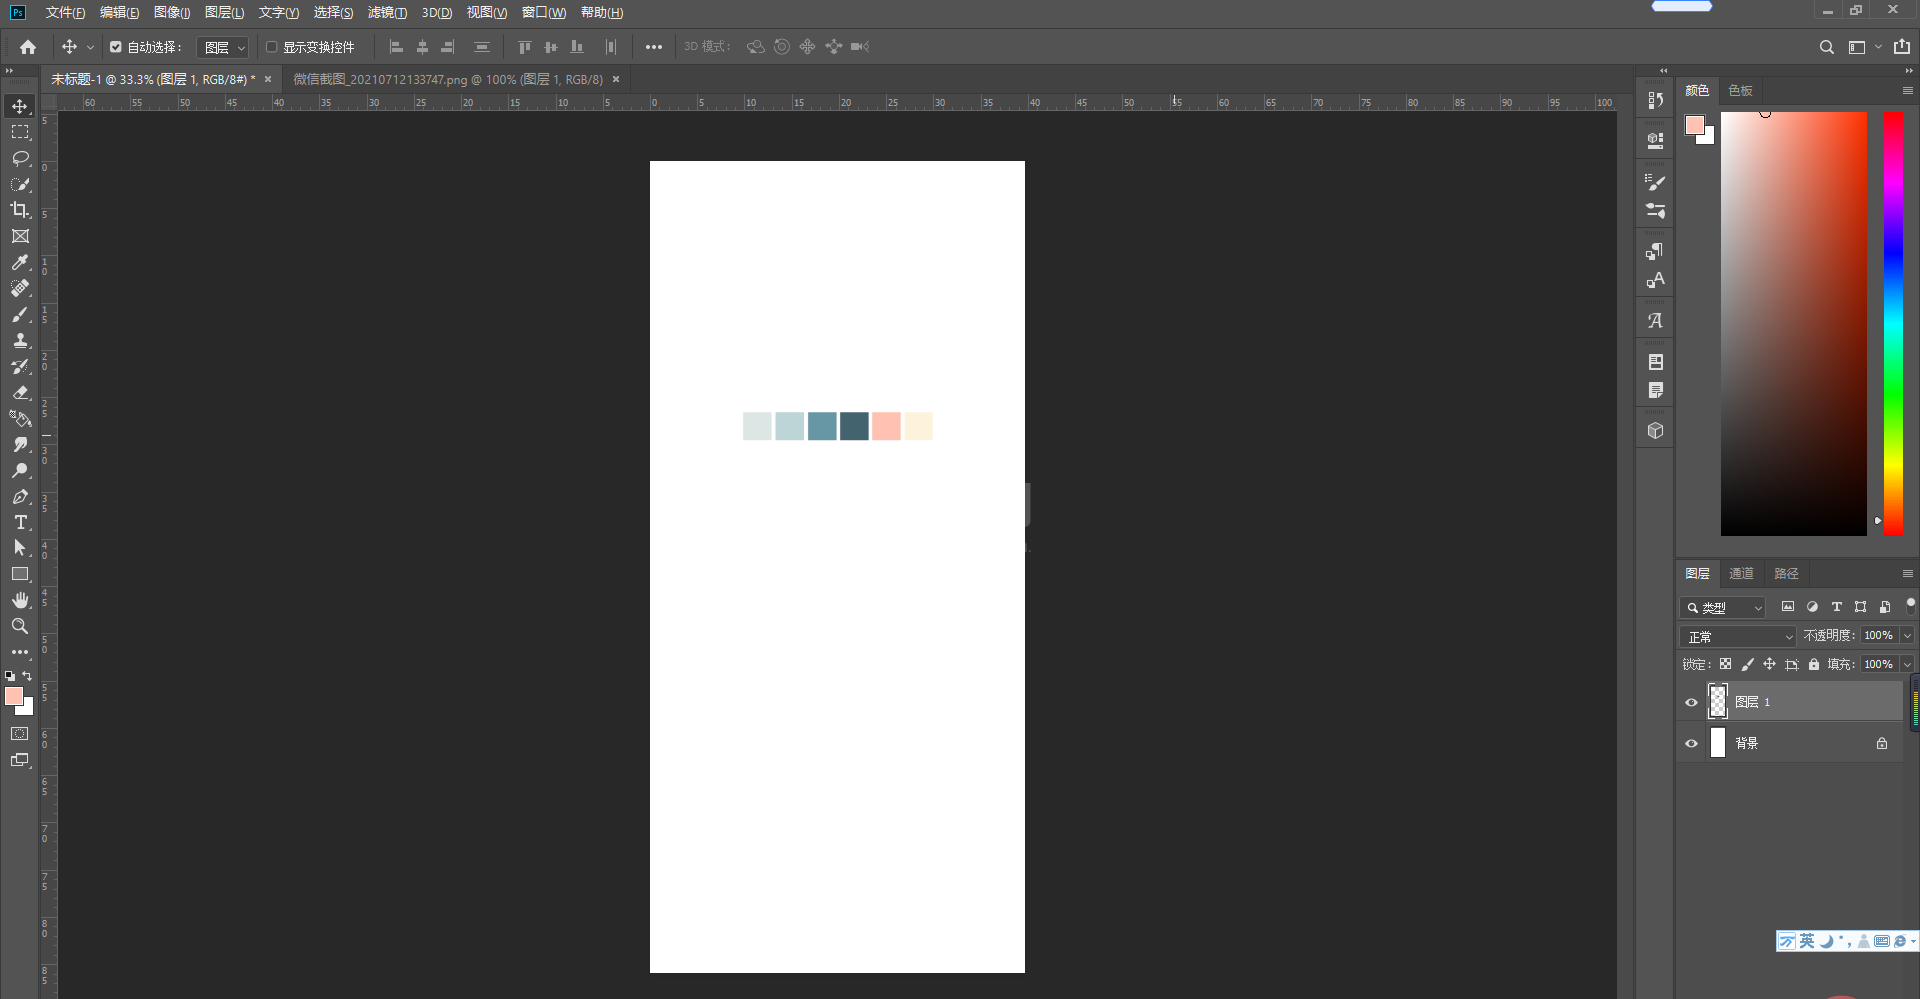
Task: Toggle the 自动选择 checkbox
Action: 116,47
